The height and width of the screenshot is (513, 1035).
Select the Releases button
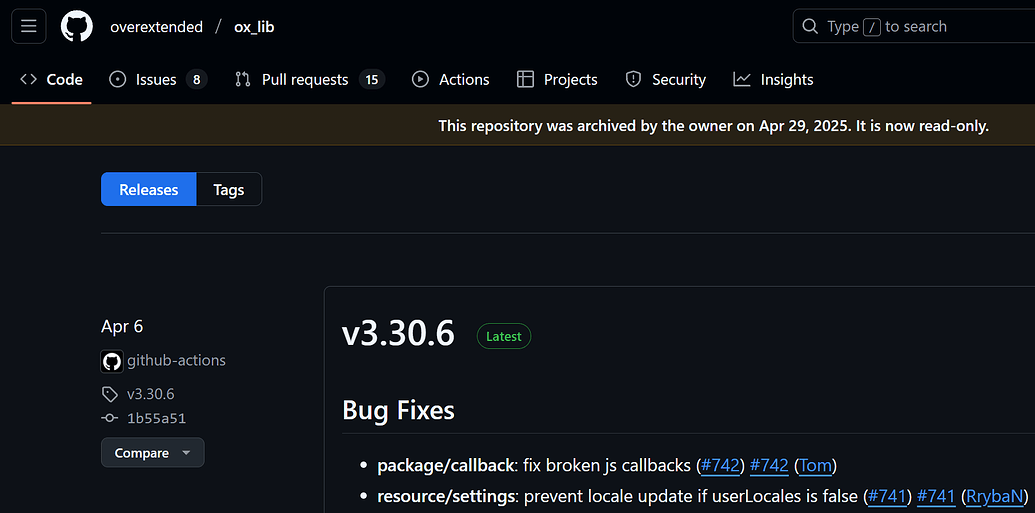click(x=149, y=189)
